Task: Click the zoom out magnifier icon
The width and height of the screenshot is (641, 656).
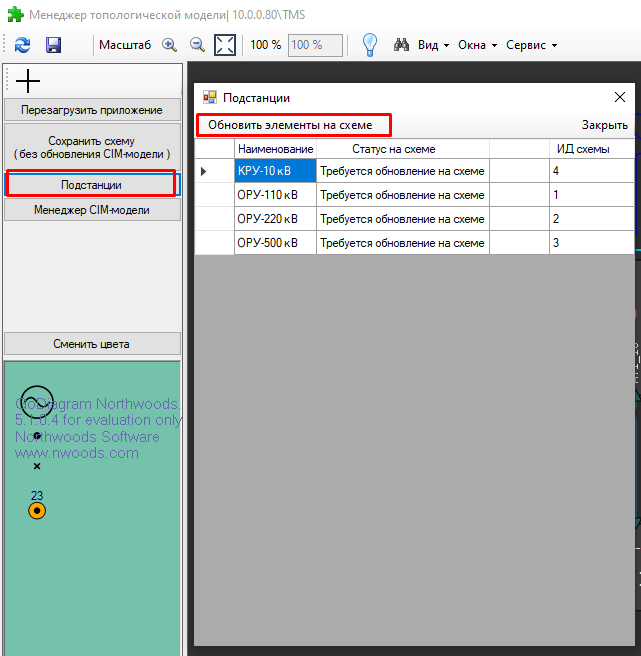Action: (197, 45)
